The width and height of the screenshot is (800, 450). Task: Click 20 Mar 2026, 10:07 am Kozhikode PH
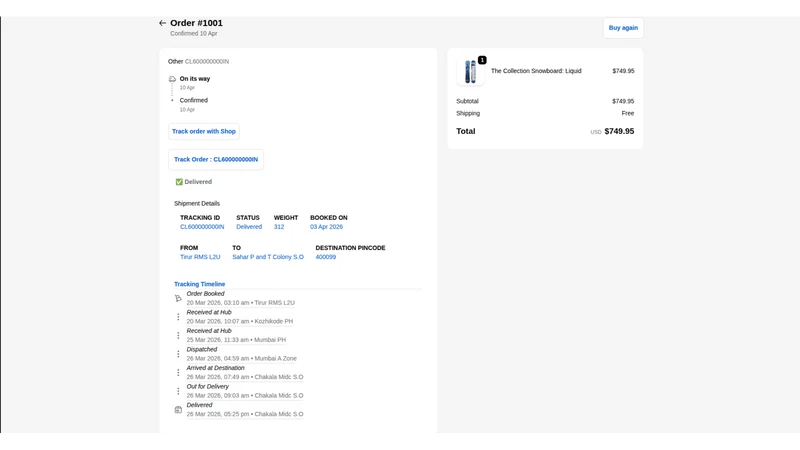[x=240, y=321]
